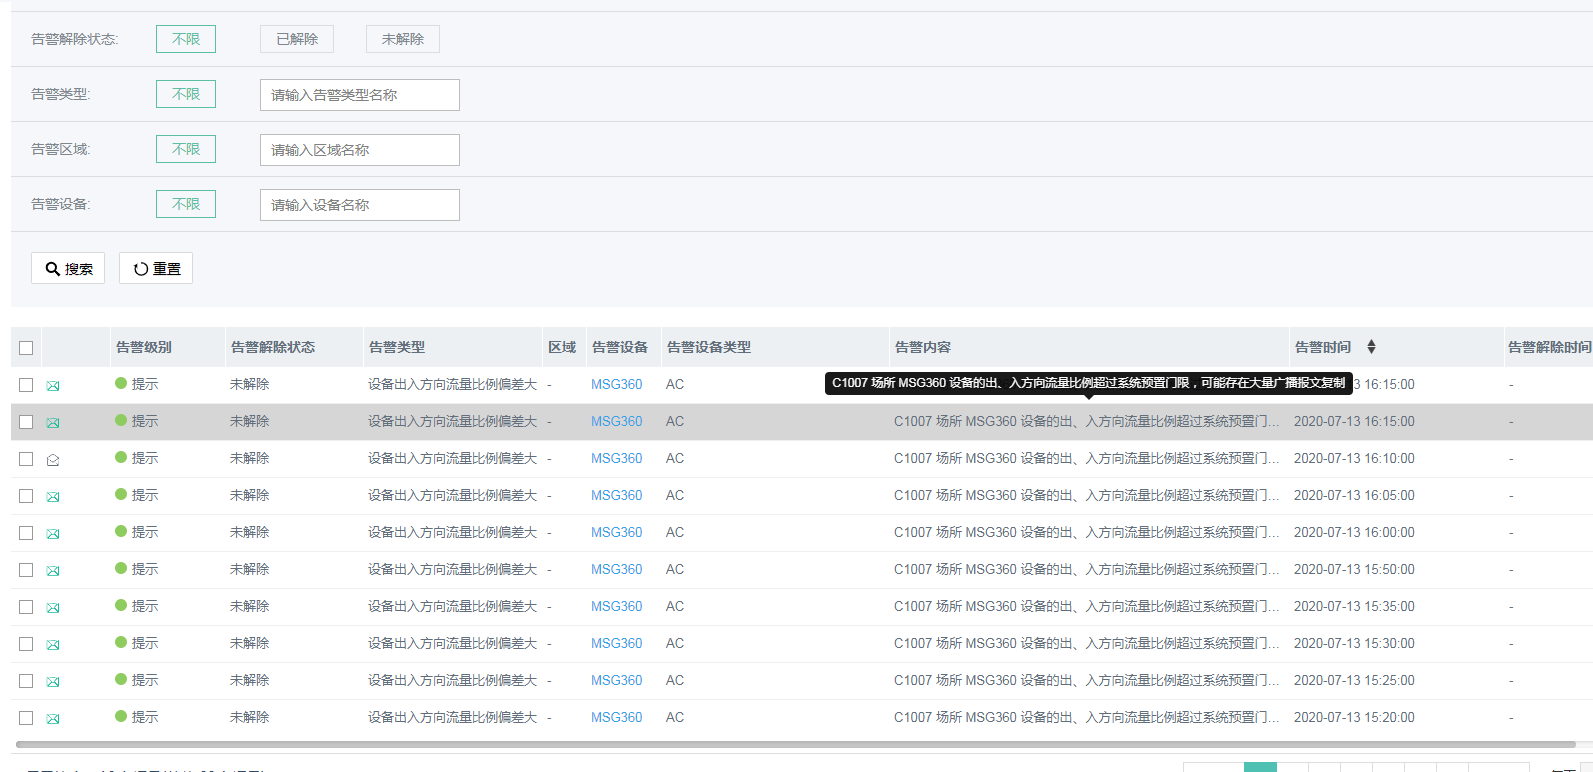
Task: Select 已解除 alarm clearance status filter
Action: click(x=297, y=39)
